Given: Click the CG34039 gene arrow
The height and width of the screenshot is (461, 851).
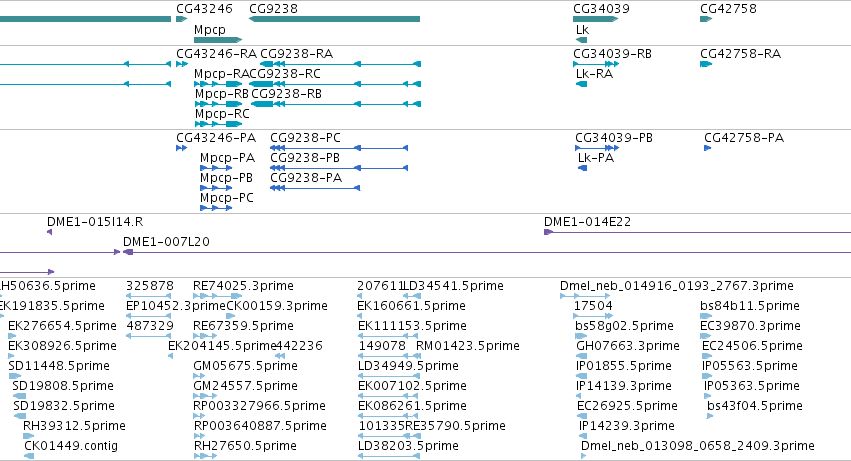Looking at the screenshot, I should [595, 19].
